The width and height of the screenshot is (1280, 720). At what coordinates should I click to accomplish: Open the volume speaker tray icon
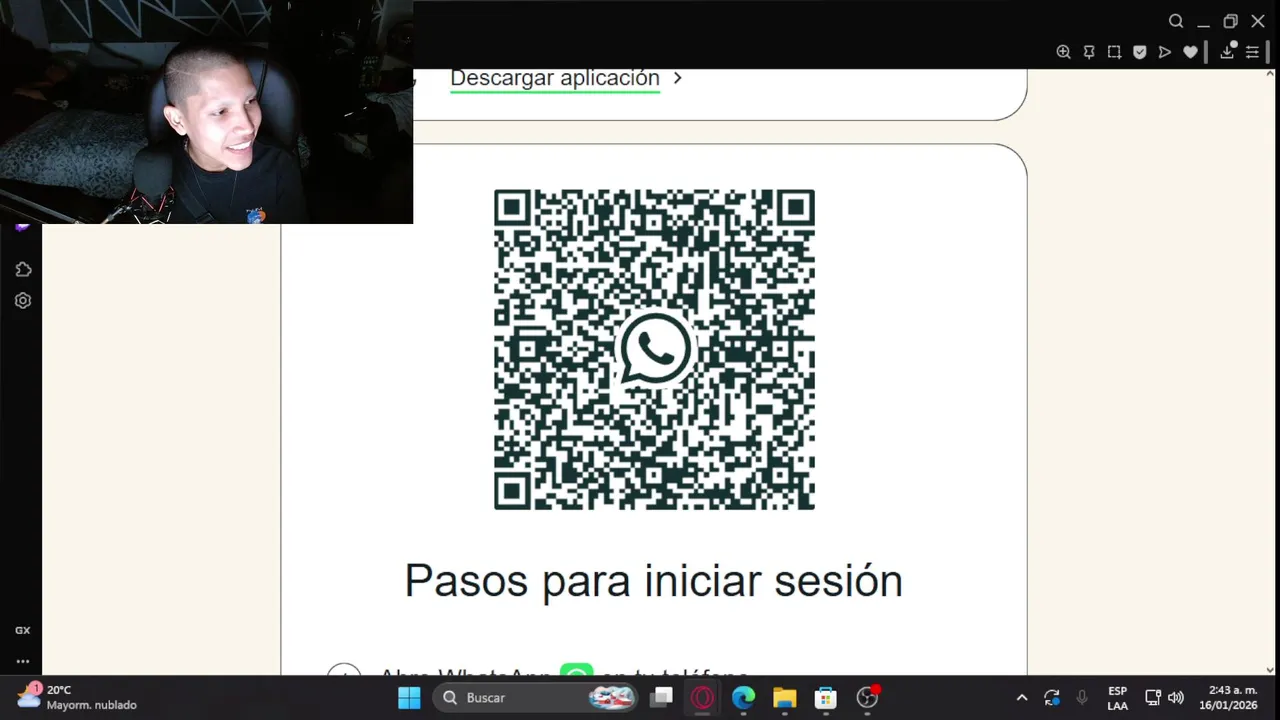tap(1176, 698)
